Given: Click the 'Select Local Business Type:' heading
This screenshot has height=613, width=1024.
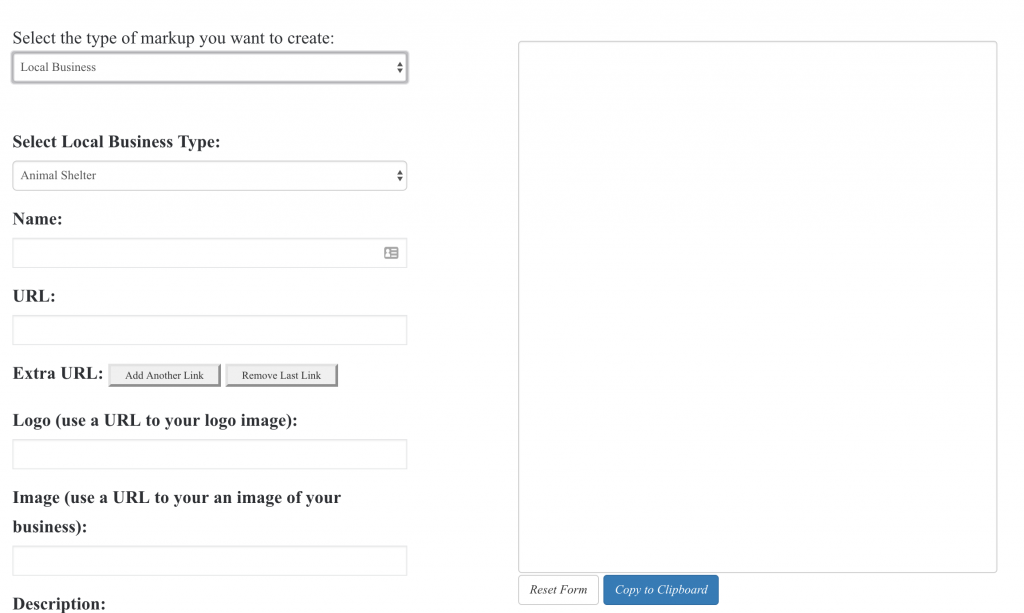Looking at the screenshot, I should point(116,142).
